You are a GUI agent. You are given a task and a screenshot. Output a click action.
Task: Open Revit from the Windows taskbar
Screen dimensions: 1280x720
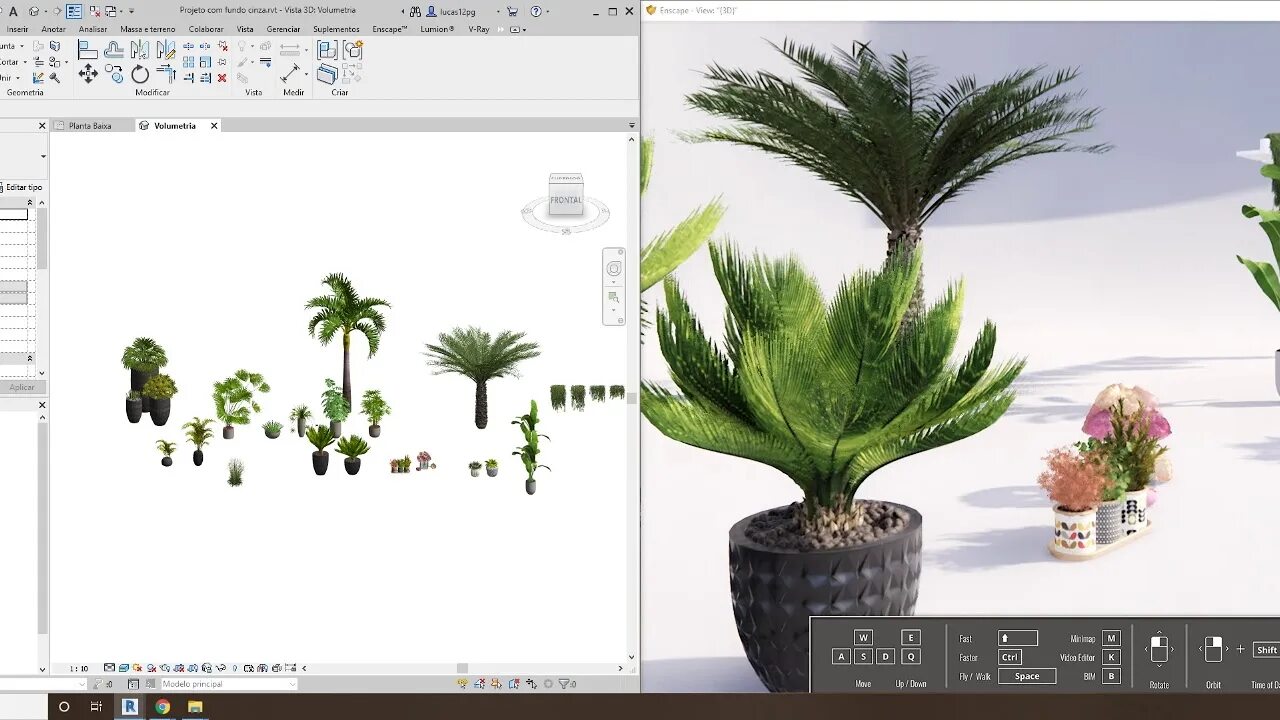pyautogui.click(x=129, y=706)
